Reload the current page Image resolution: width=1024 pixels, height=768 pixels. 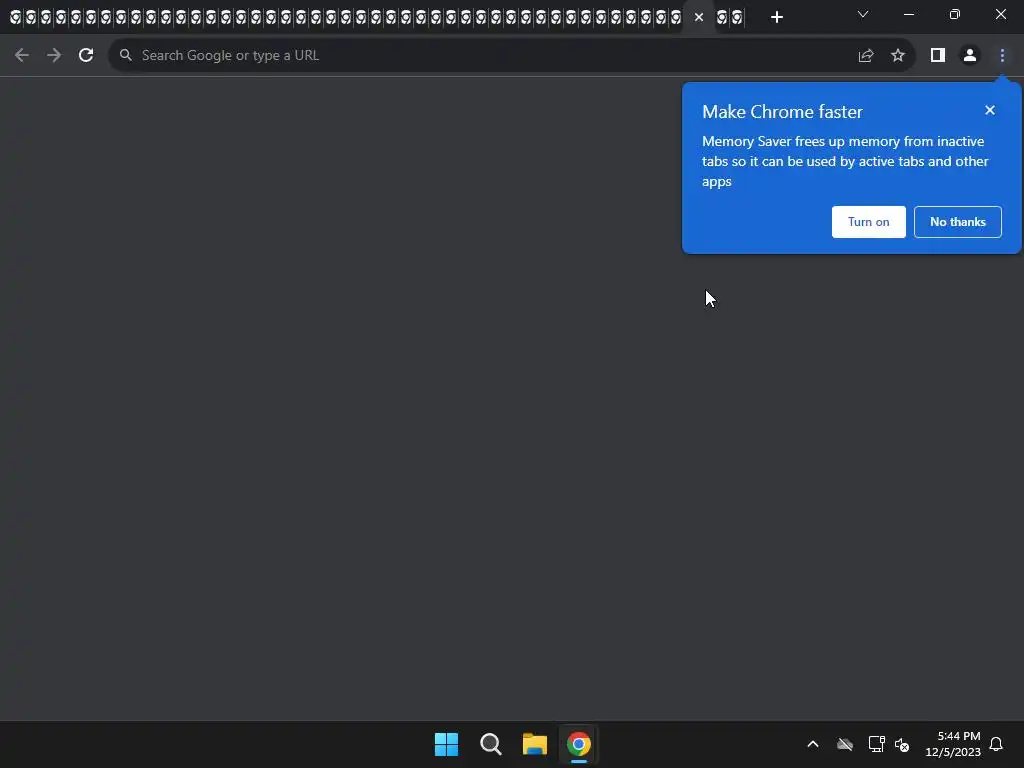[86, 56]
